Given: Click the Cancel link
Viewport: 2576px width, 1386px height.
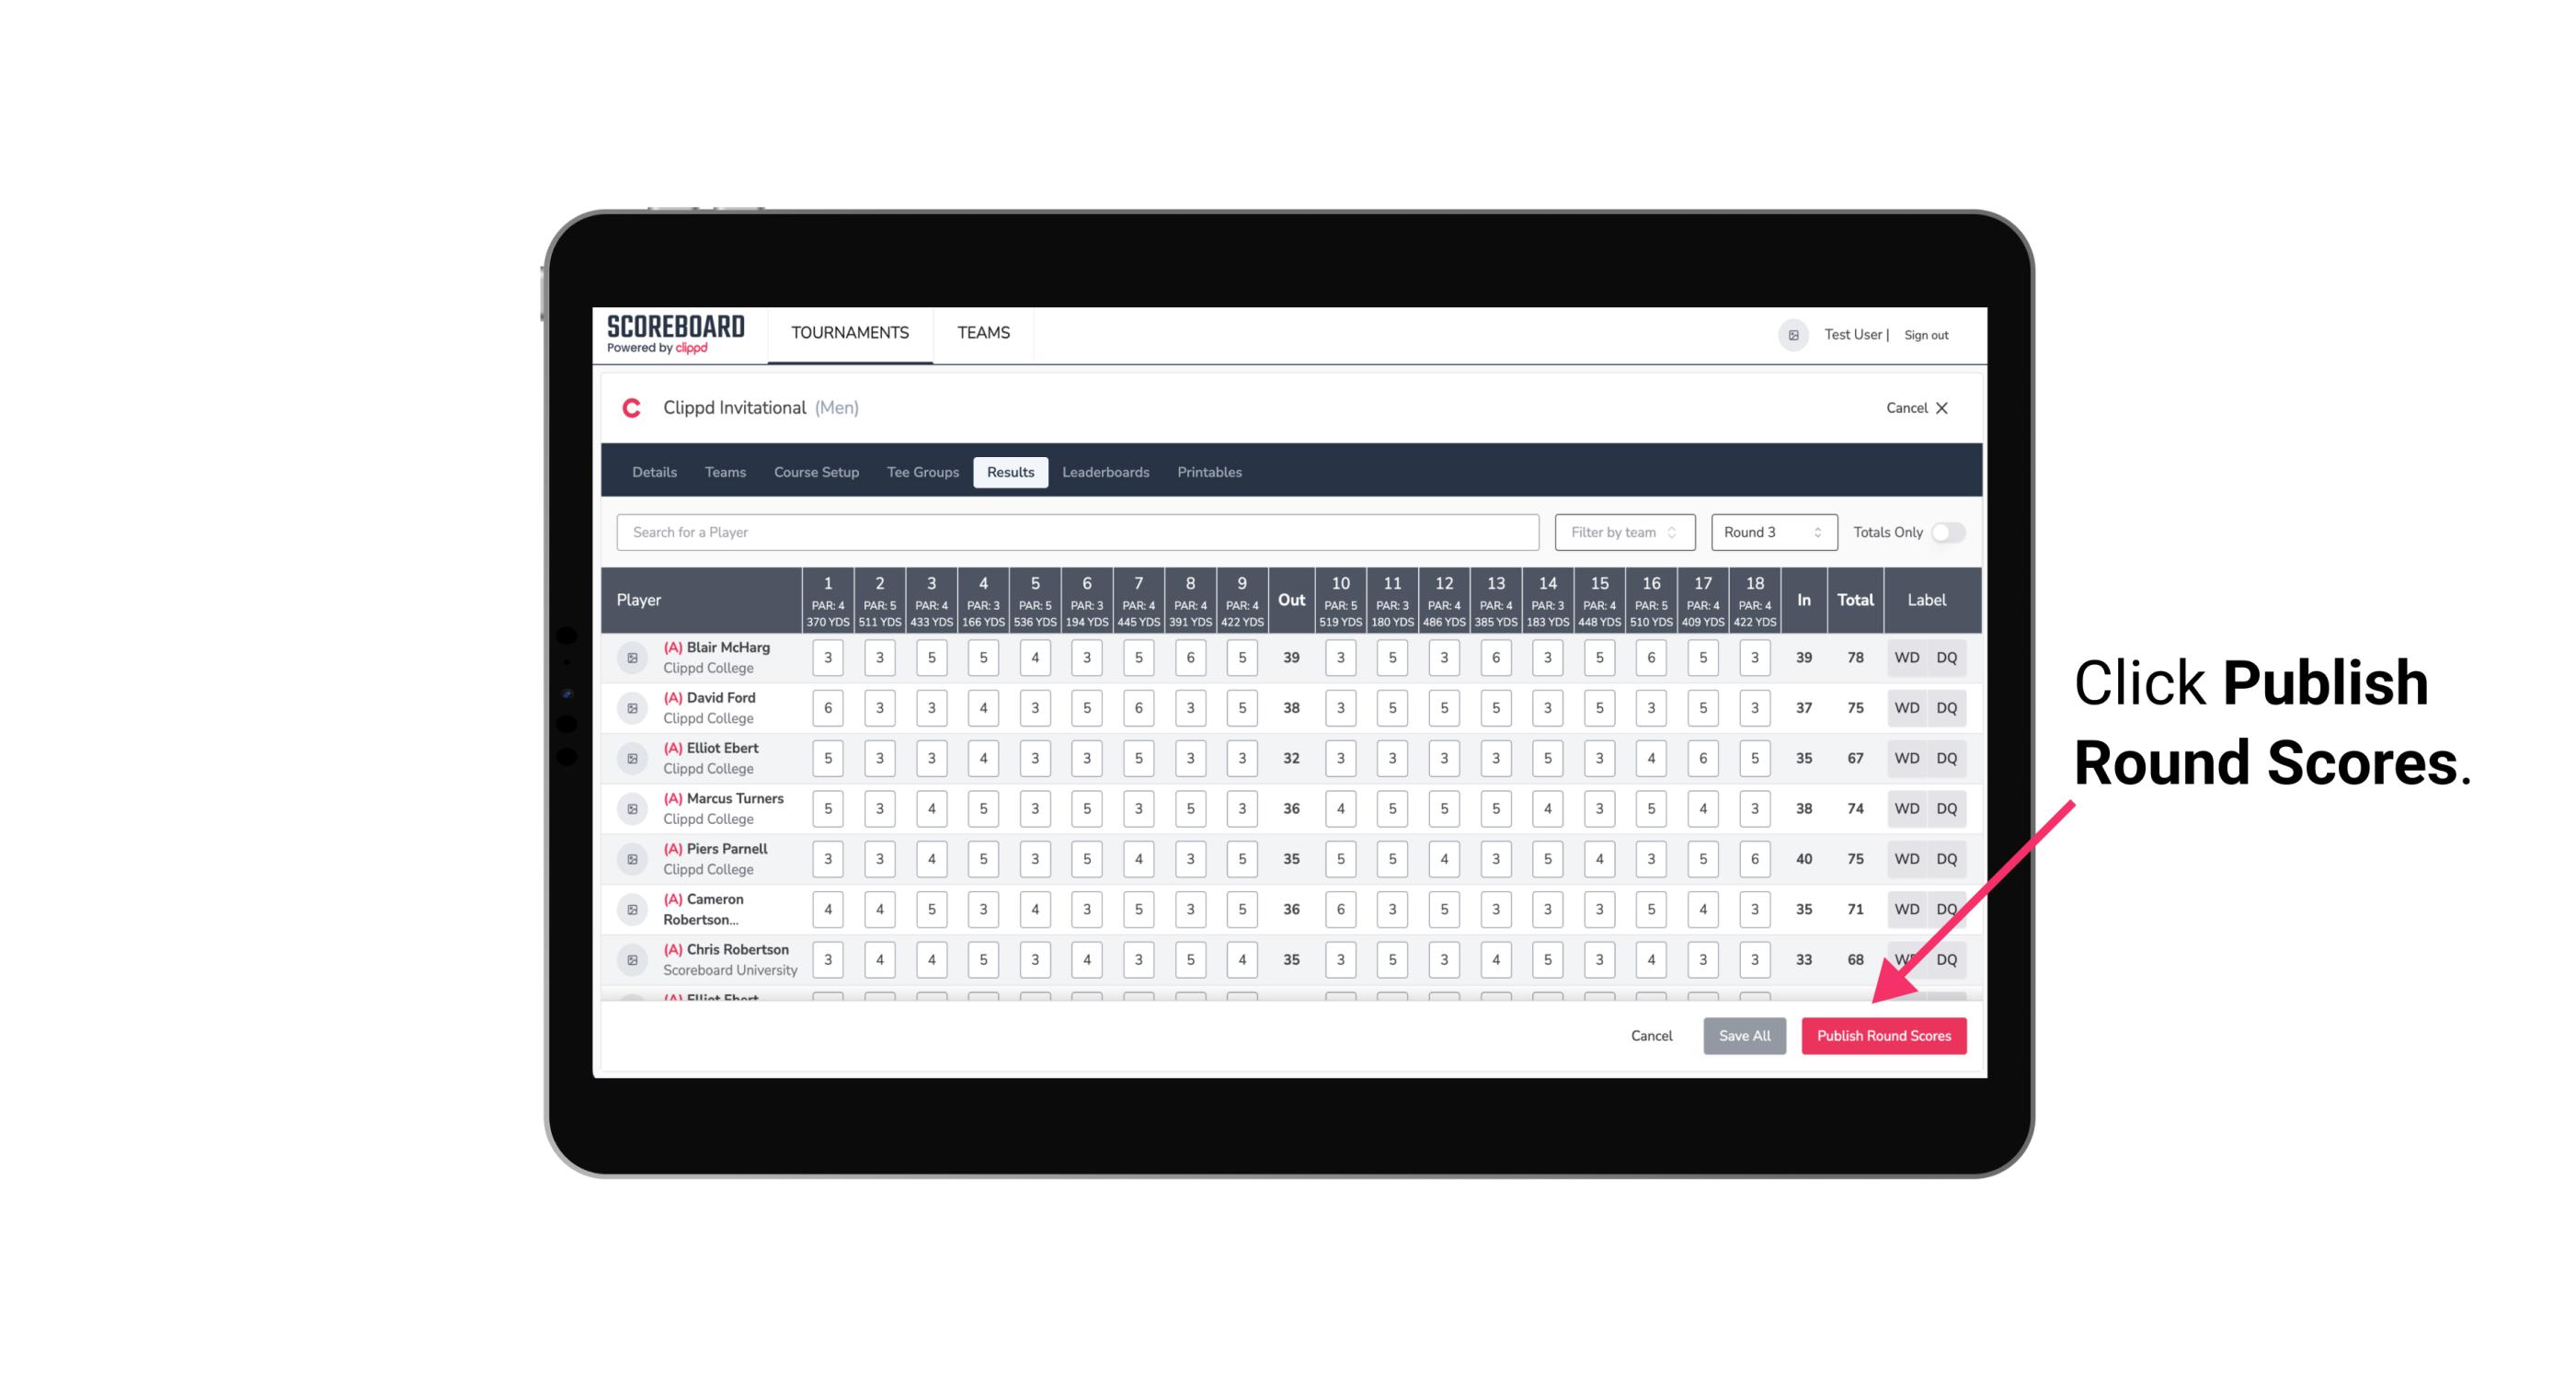Looking at the screenshot, I should (1650, 1037).
